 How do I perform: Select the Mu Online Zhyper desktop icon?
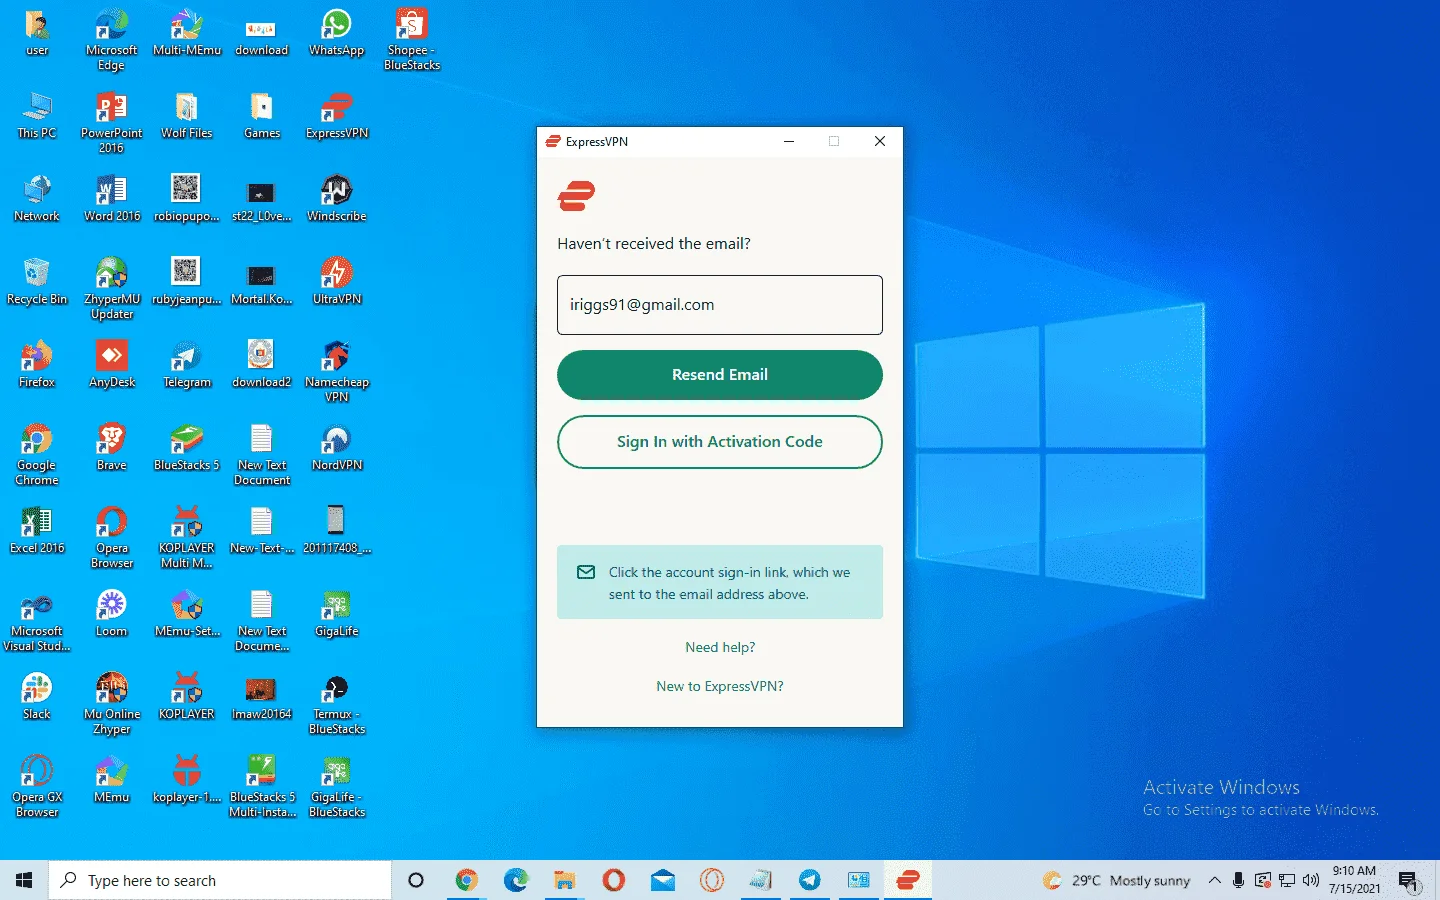pos(112,704)
